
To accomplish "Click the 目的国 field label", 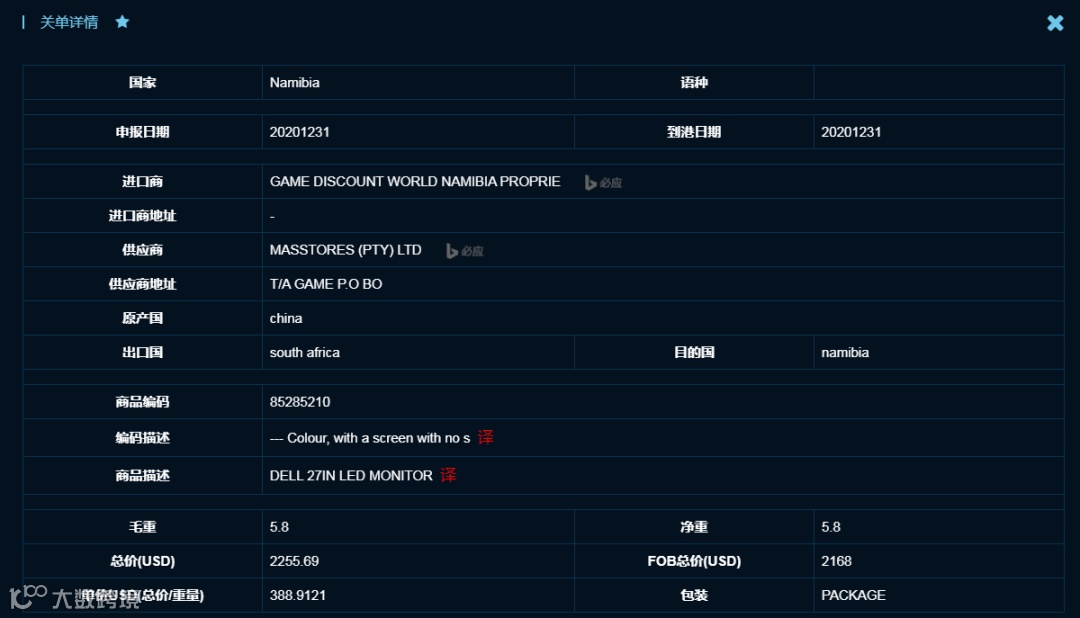I will pyautogui.click(x=694, y=352).
